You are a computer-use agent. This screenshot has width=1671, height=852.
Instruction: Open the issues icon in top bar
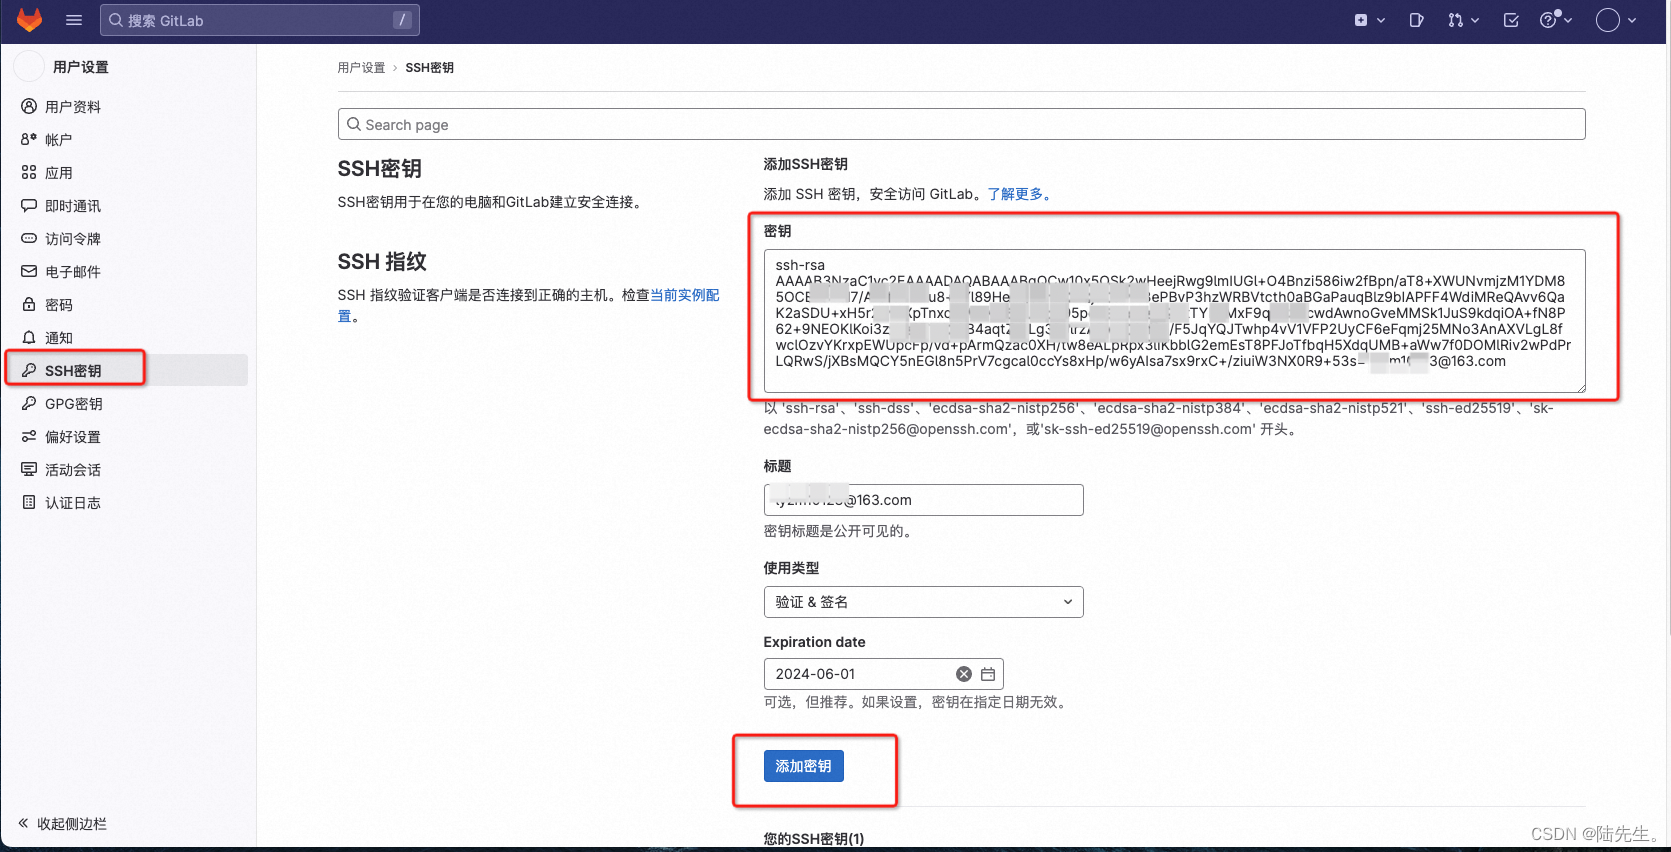tap(1416, 20)
